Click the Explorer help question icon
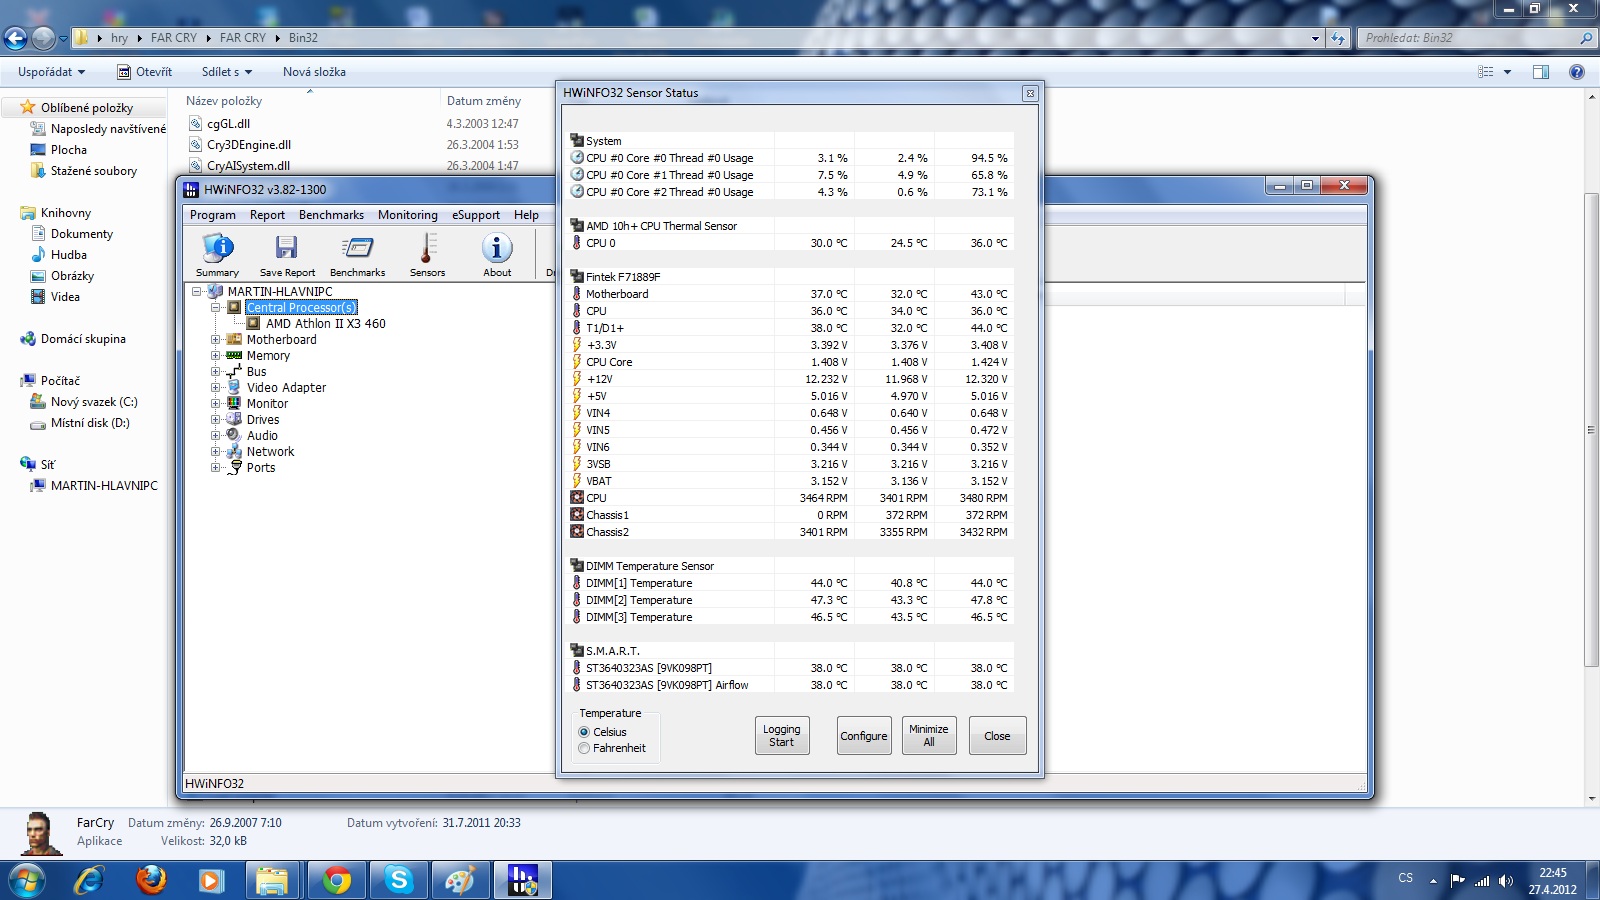 pyautogui.click(x=1577, y=72)
